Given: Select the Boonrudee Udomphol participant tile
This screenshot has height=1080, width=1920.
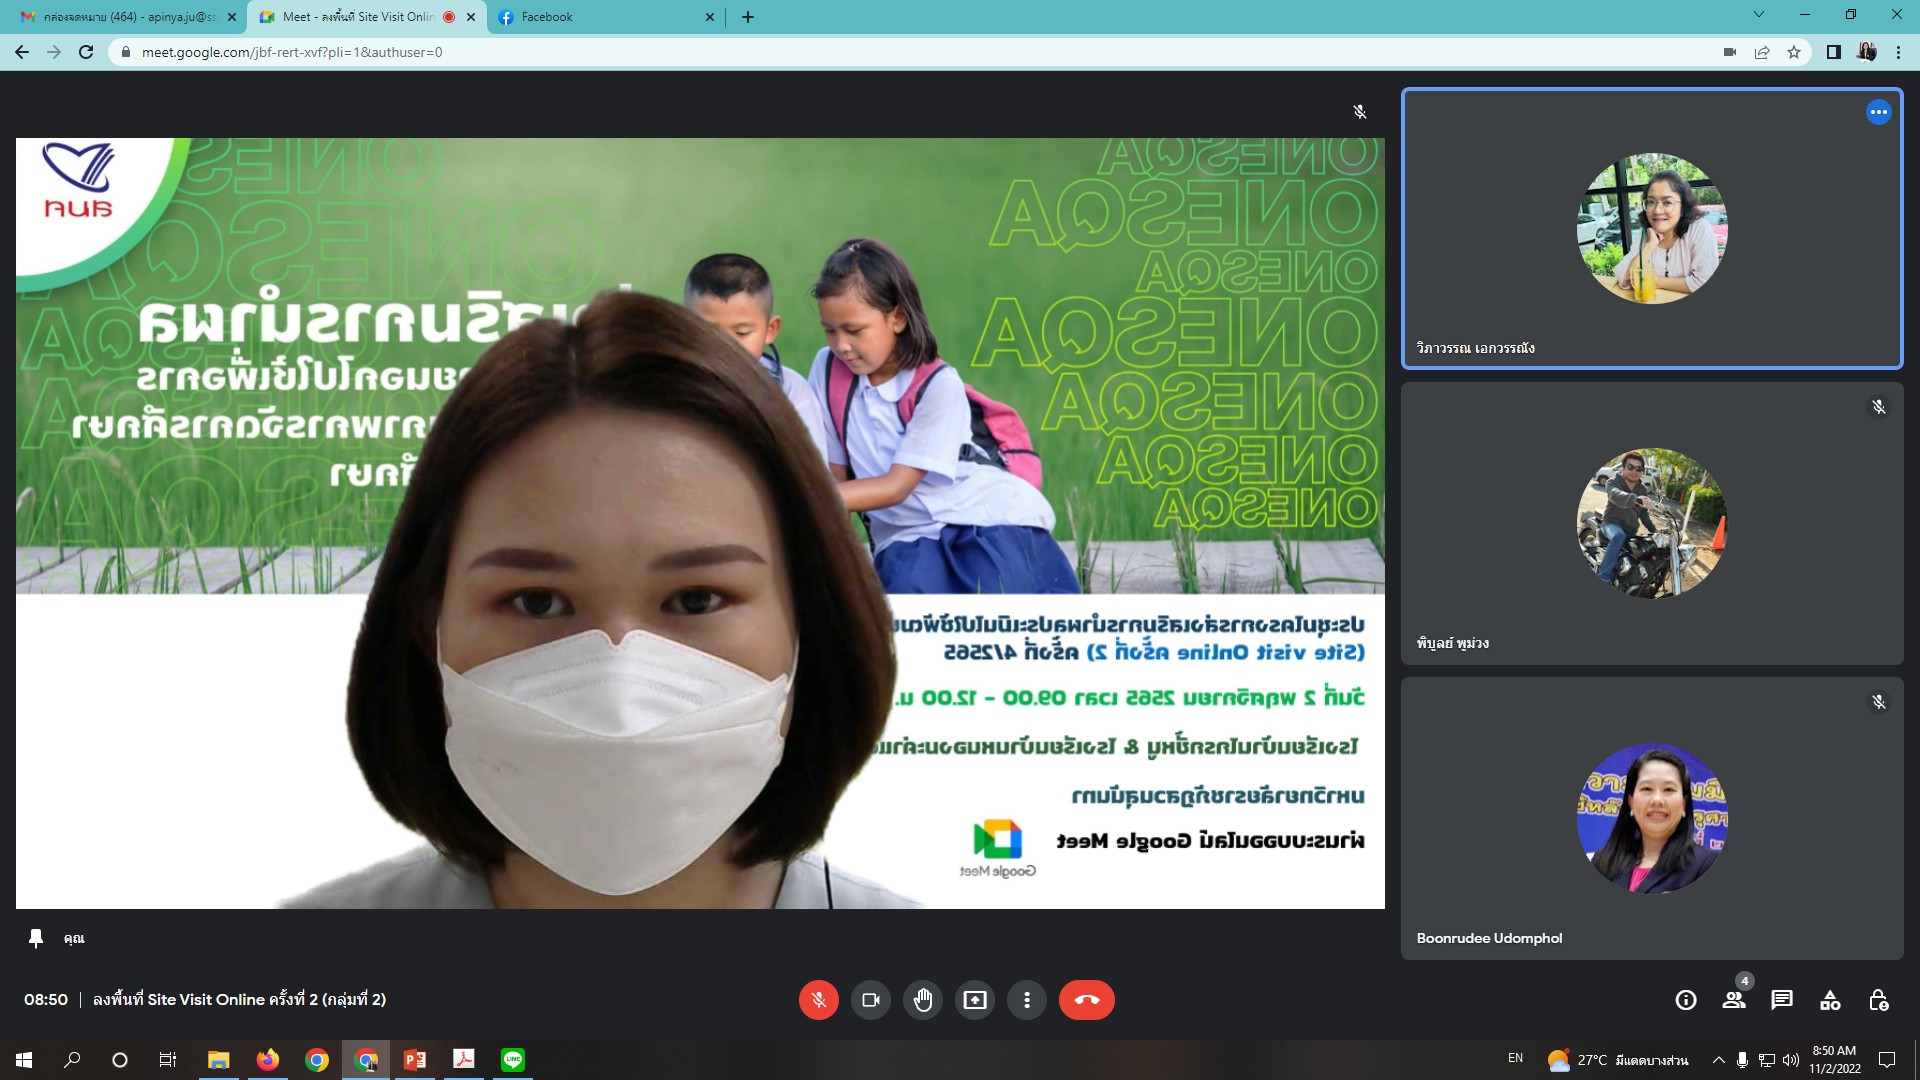Looking at the screenshot, I should pos(1651,818).
